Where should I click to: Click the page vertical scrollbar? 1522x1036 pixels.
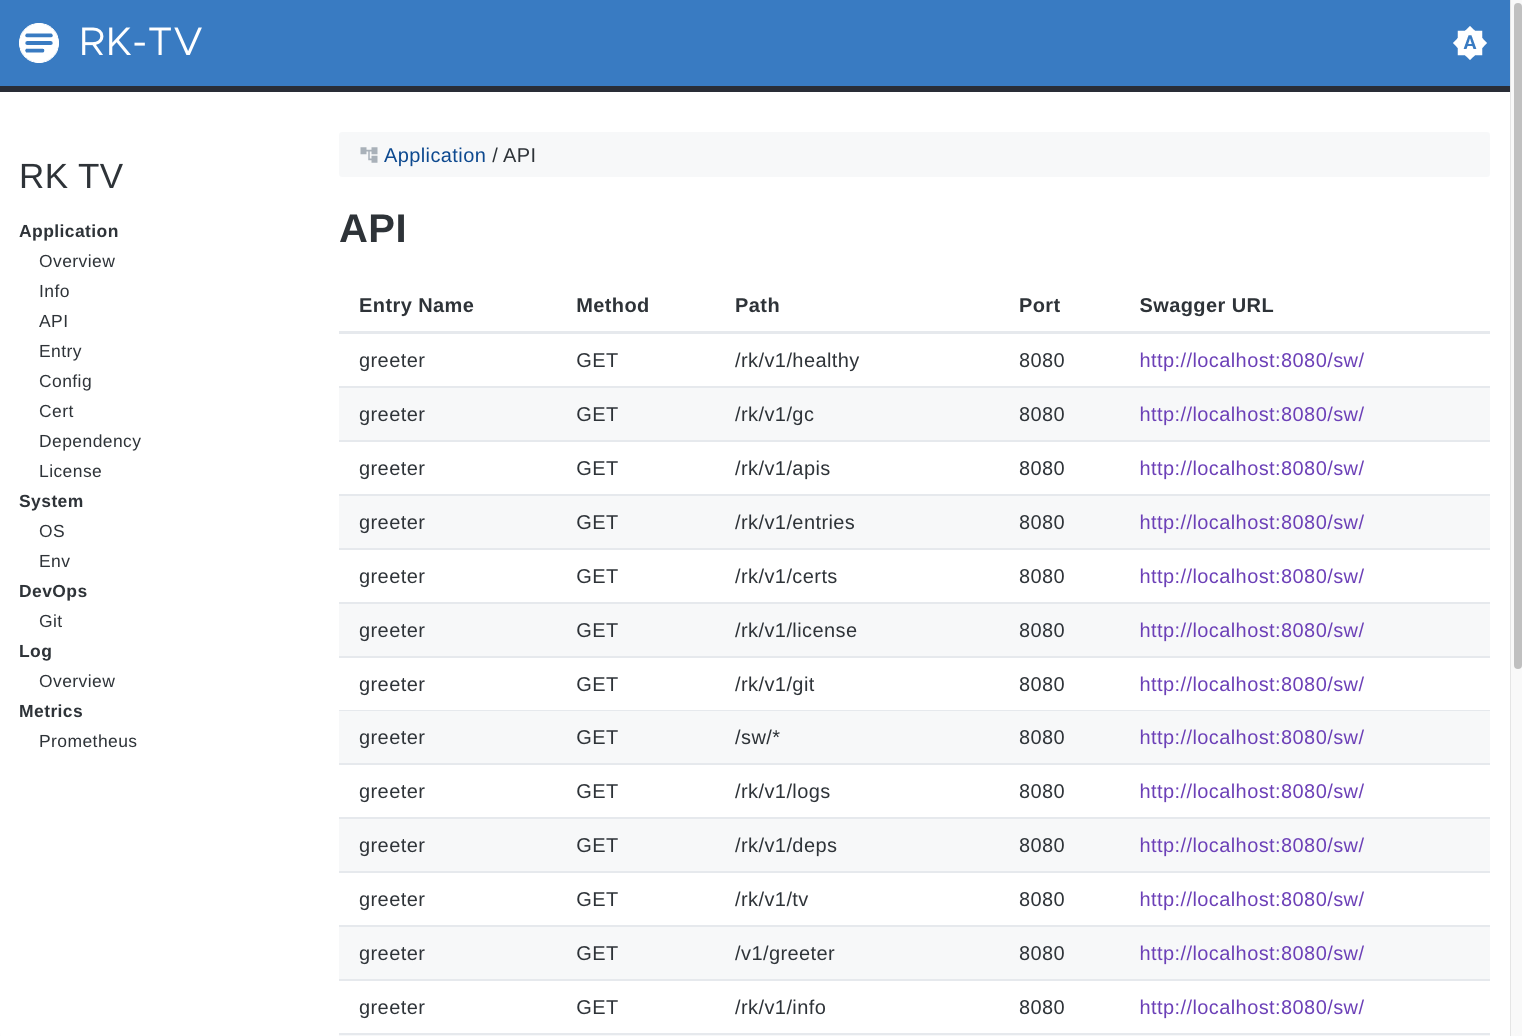point(1517,335)
